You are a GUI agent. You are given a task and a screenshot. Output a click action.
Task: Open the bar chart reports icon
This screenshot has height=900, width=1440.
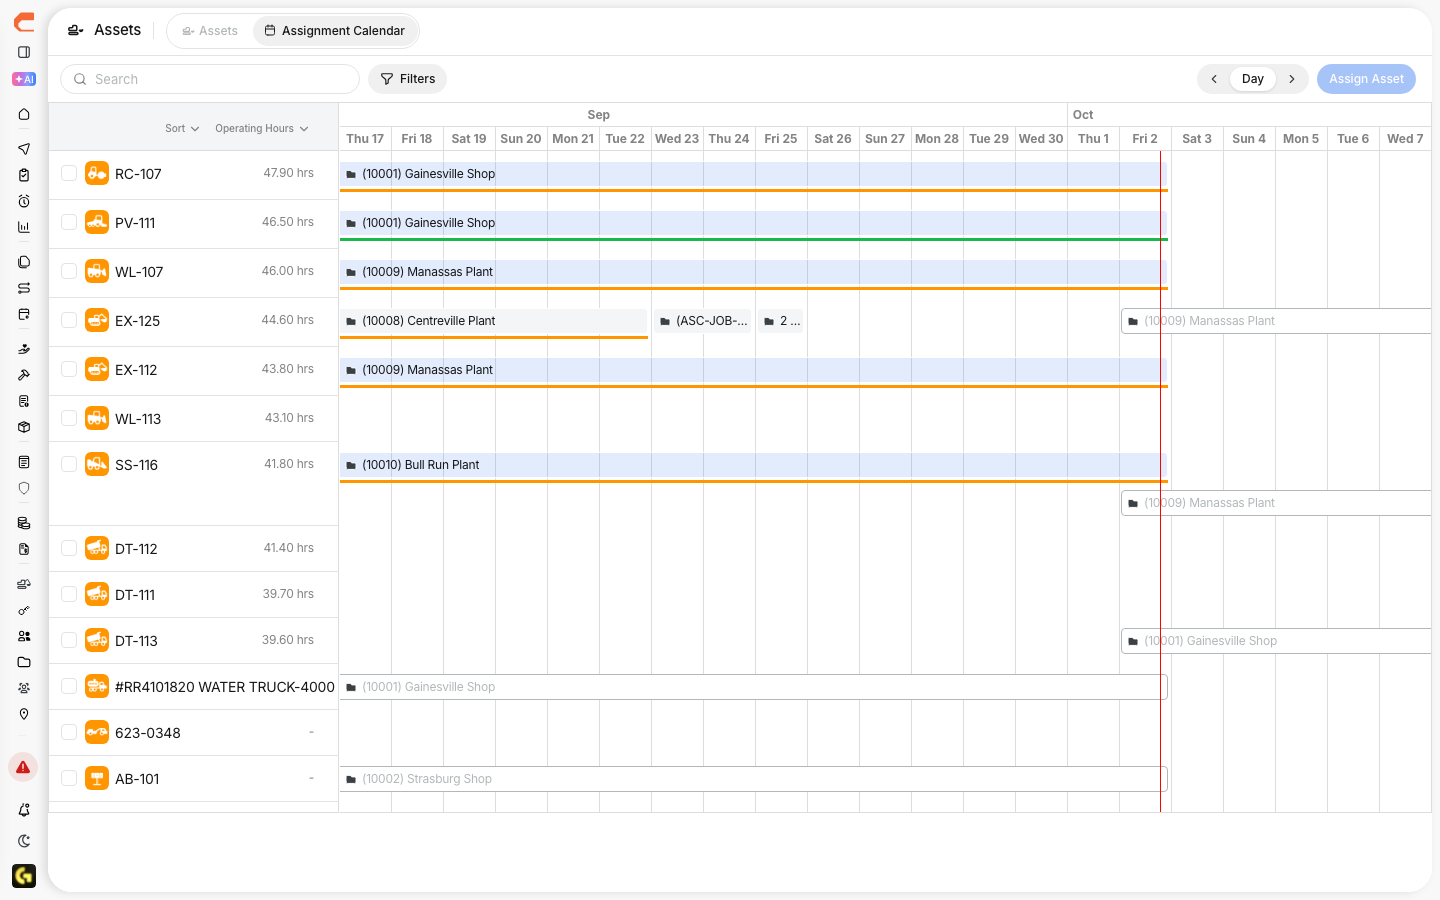coord(24,227)
